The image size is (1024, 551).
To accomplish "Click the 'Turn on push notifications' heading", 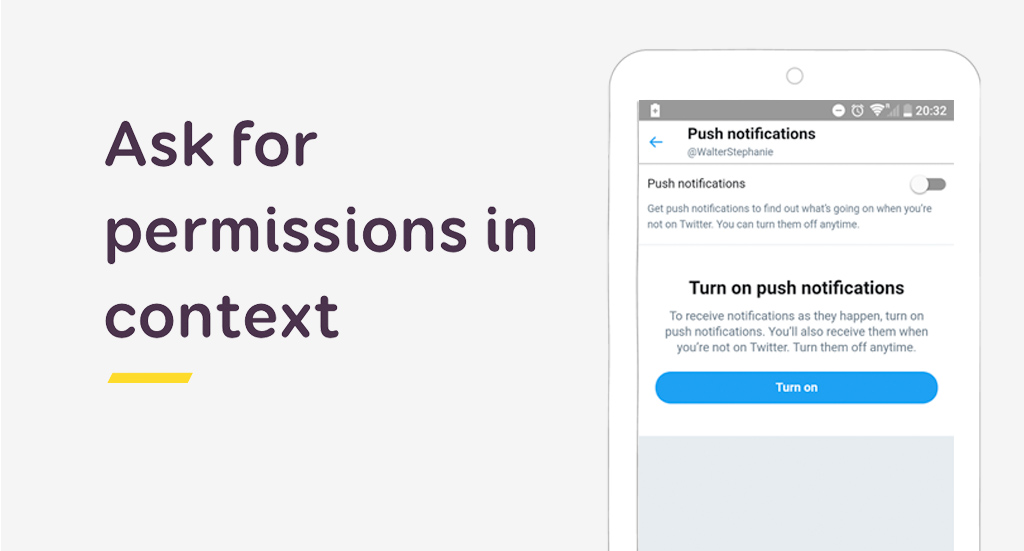I will point(796,288).
